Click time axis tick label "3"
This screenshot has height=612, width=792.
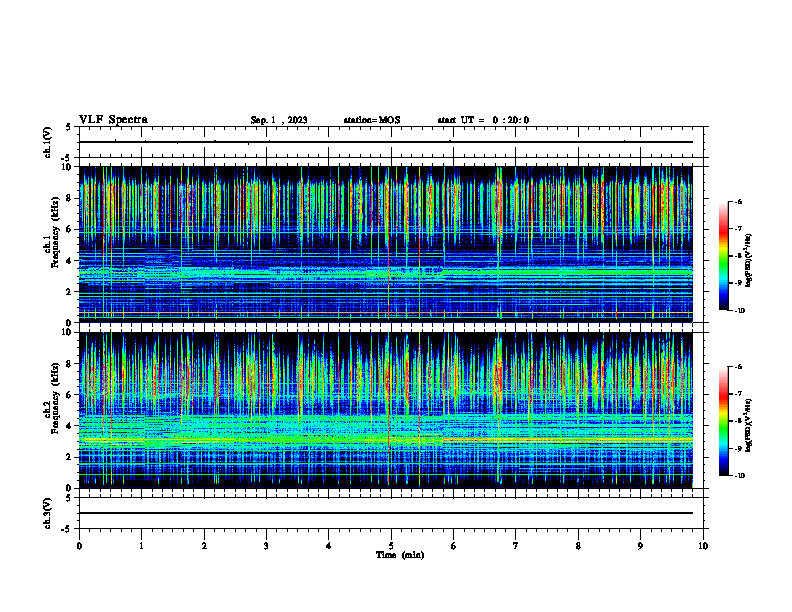266,546
